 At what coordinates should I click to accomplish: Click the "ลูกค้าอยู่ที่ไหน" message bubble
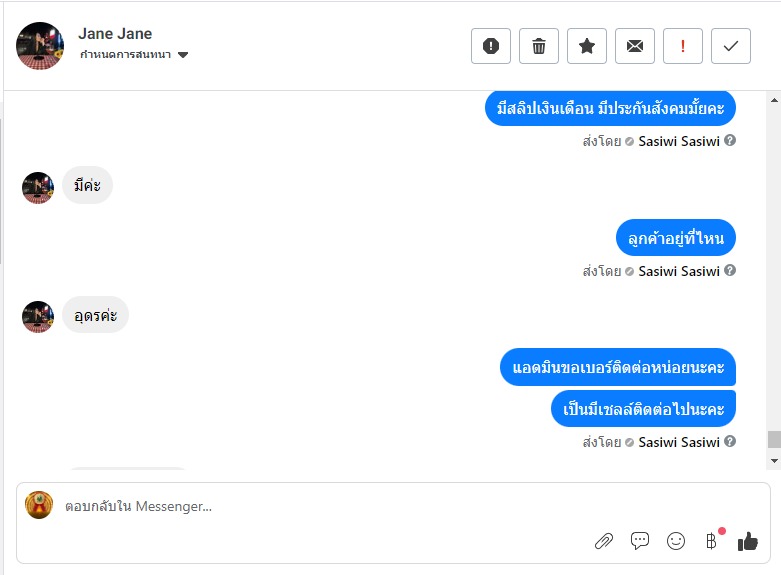pyautogui.click(x=676, y=237)
